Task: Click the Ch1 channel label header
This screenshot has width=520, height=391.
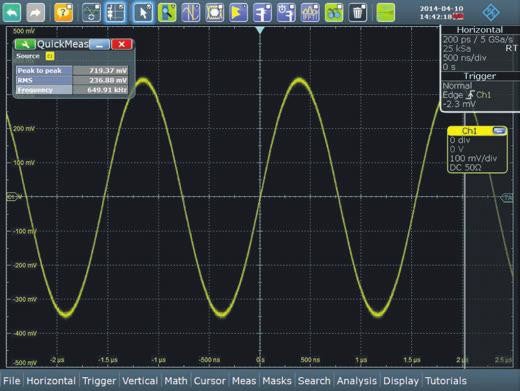Action: coord(469,131)
